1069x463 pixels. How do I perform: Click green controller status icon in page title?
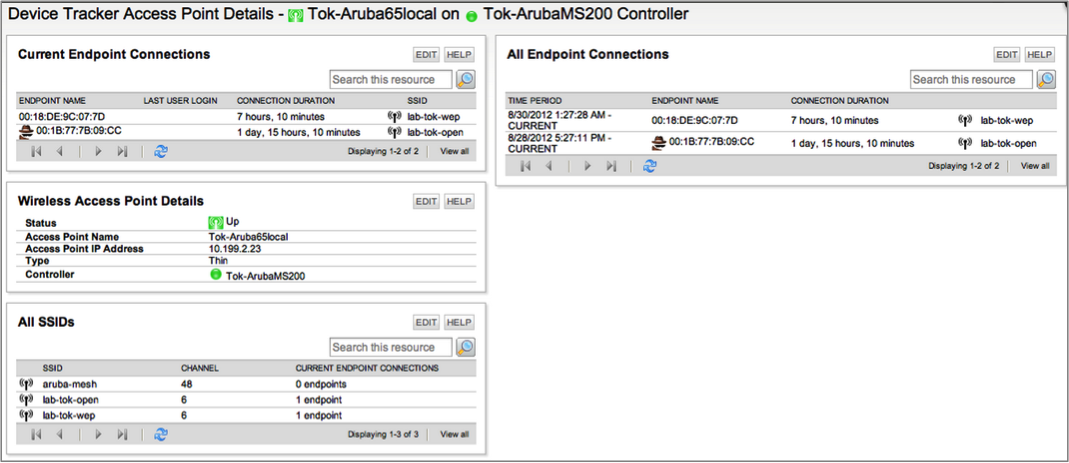click(x=470, y=16)
